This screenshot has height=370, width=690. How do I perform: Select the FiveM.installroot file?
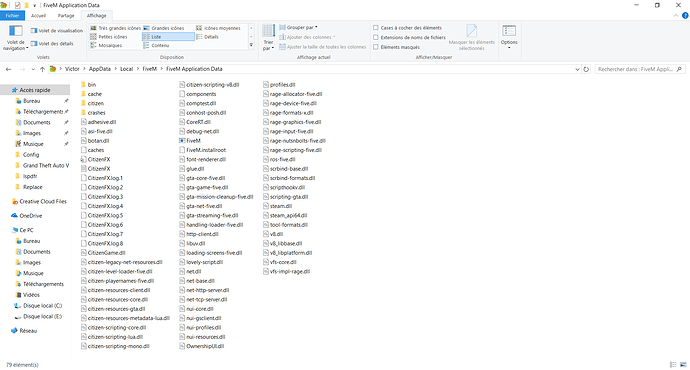202,150
